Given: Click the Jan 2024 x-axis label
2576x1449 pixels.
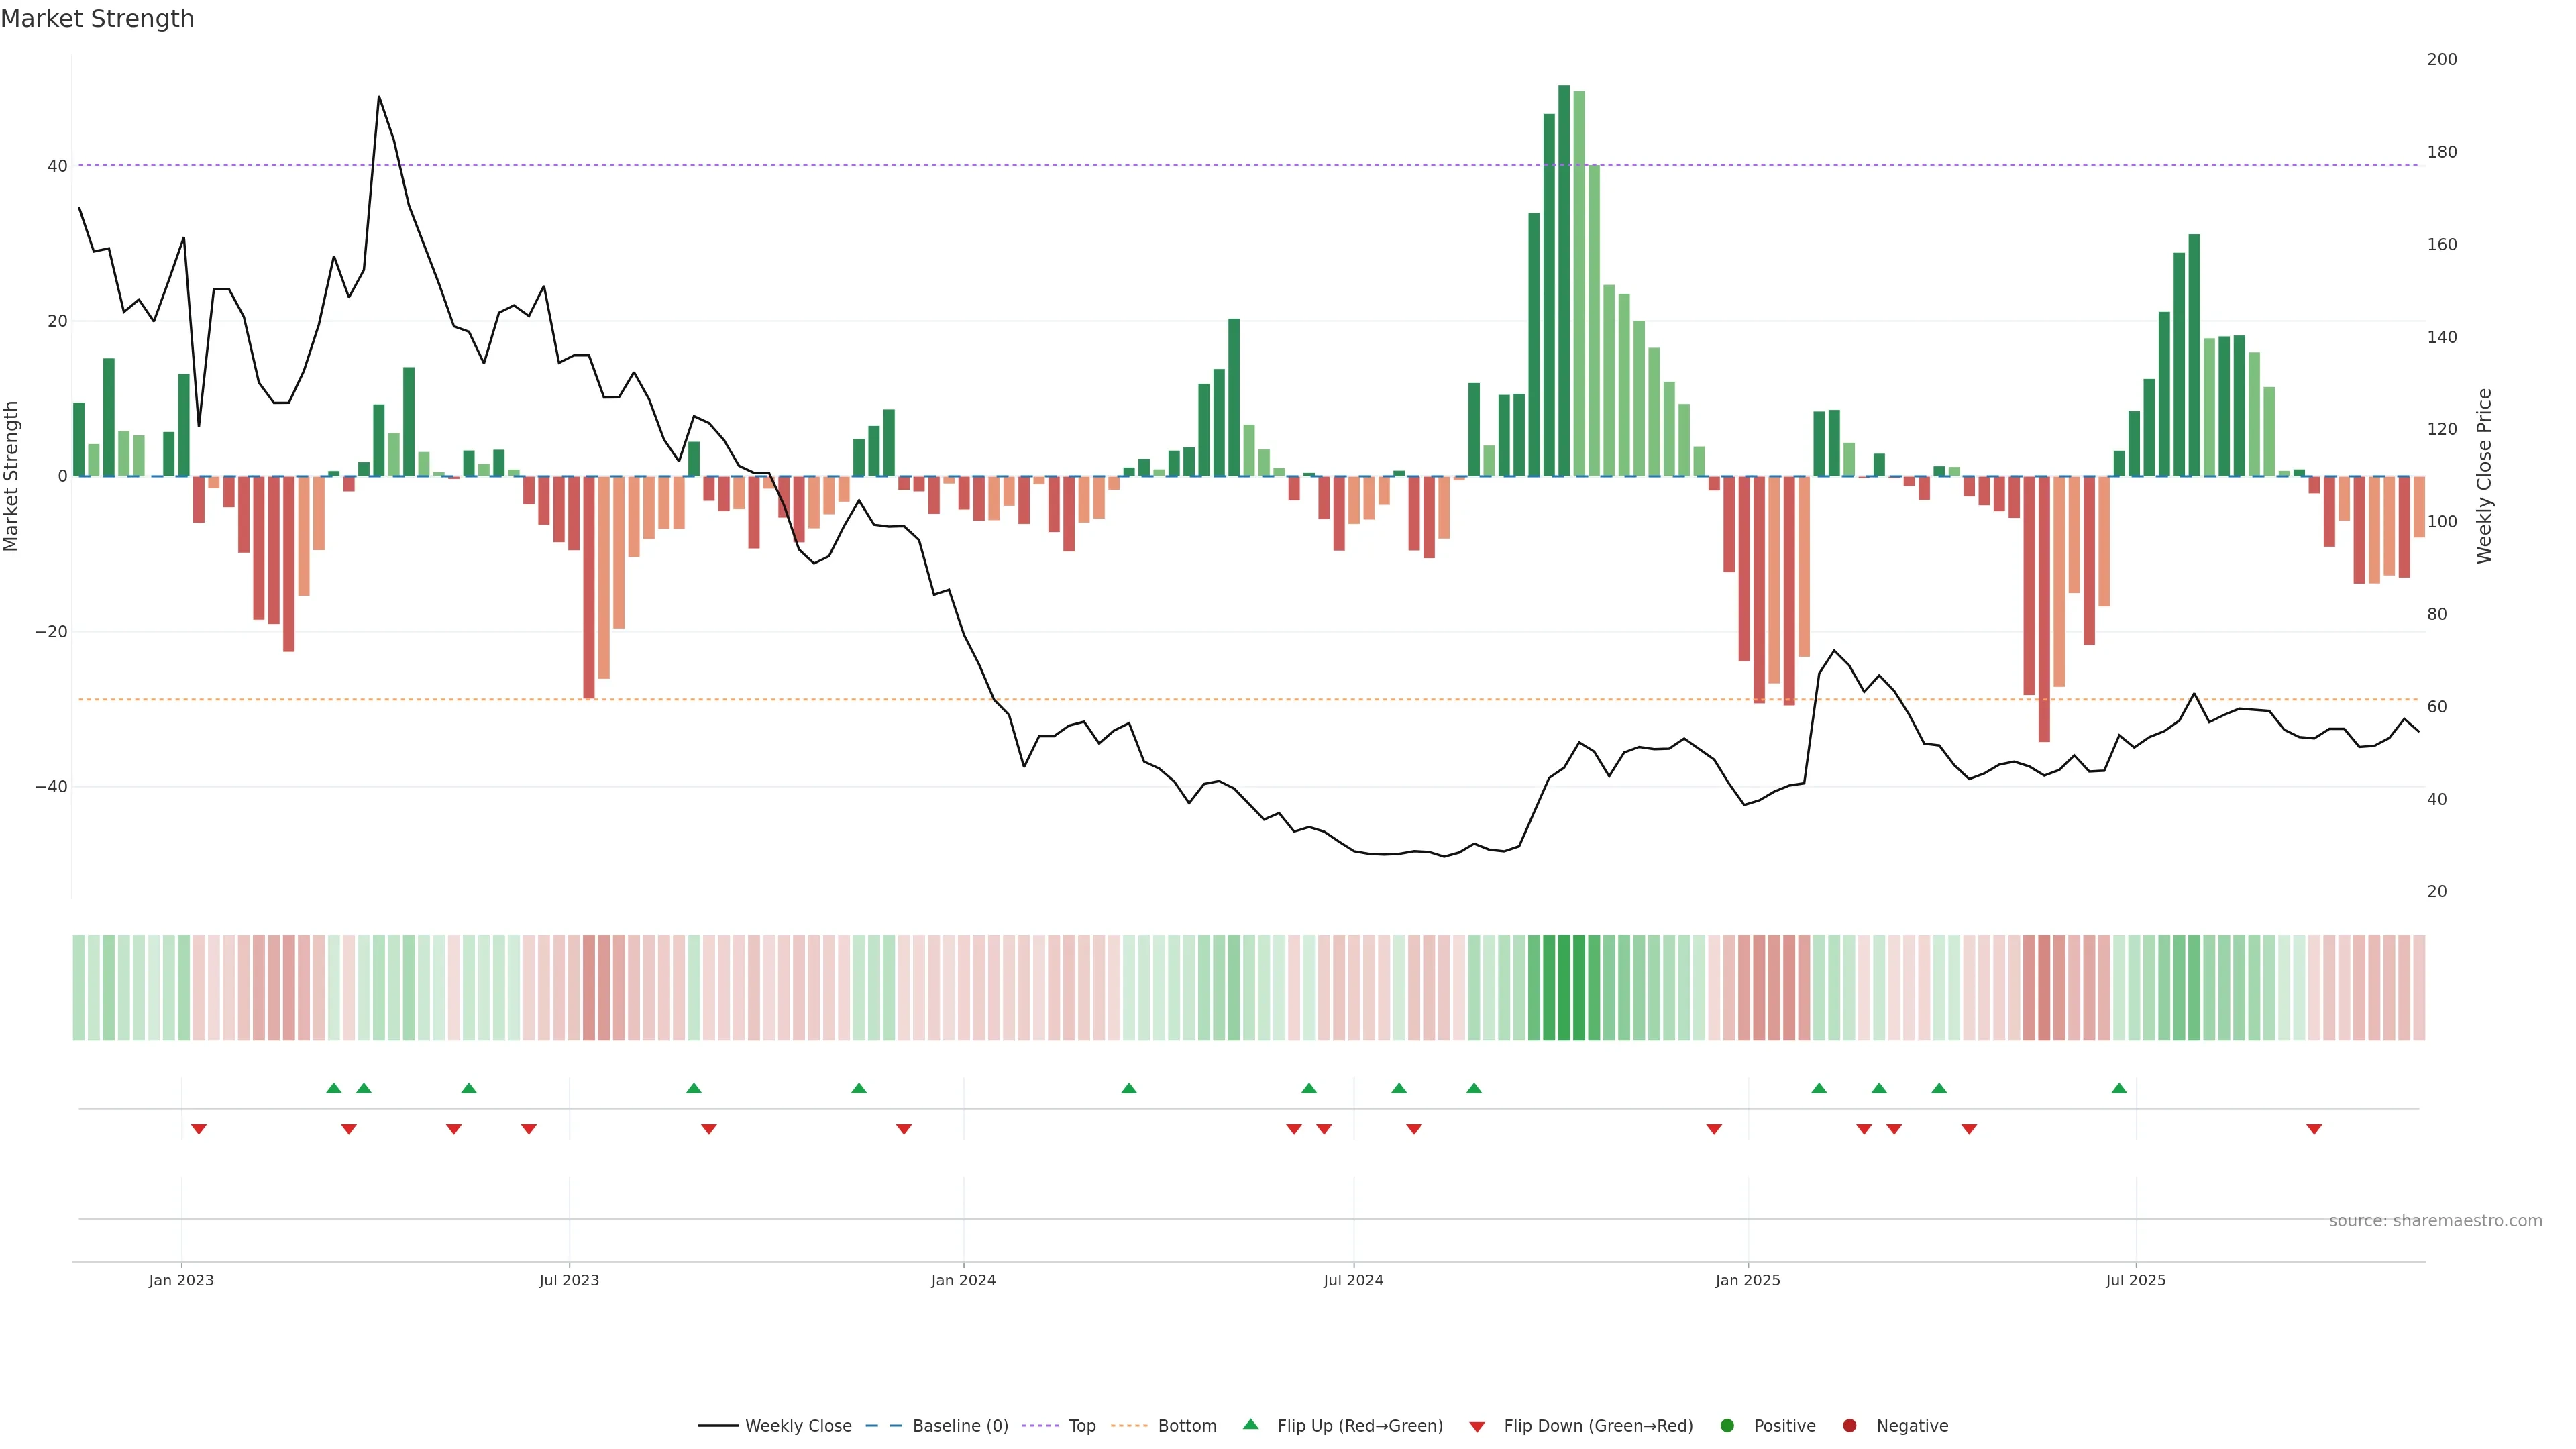Looking at the screenshot, I should (963, 1280).
